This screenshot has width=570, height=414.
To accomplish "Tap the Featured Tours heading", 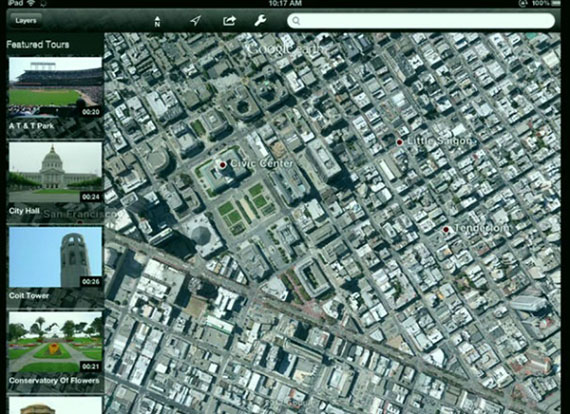I will coord(38,45).
